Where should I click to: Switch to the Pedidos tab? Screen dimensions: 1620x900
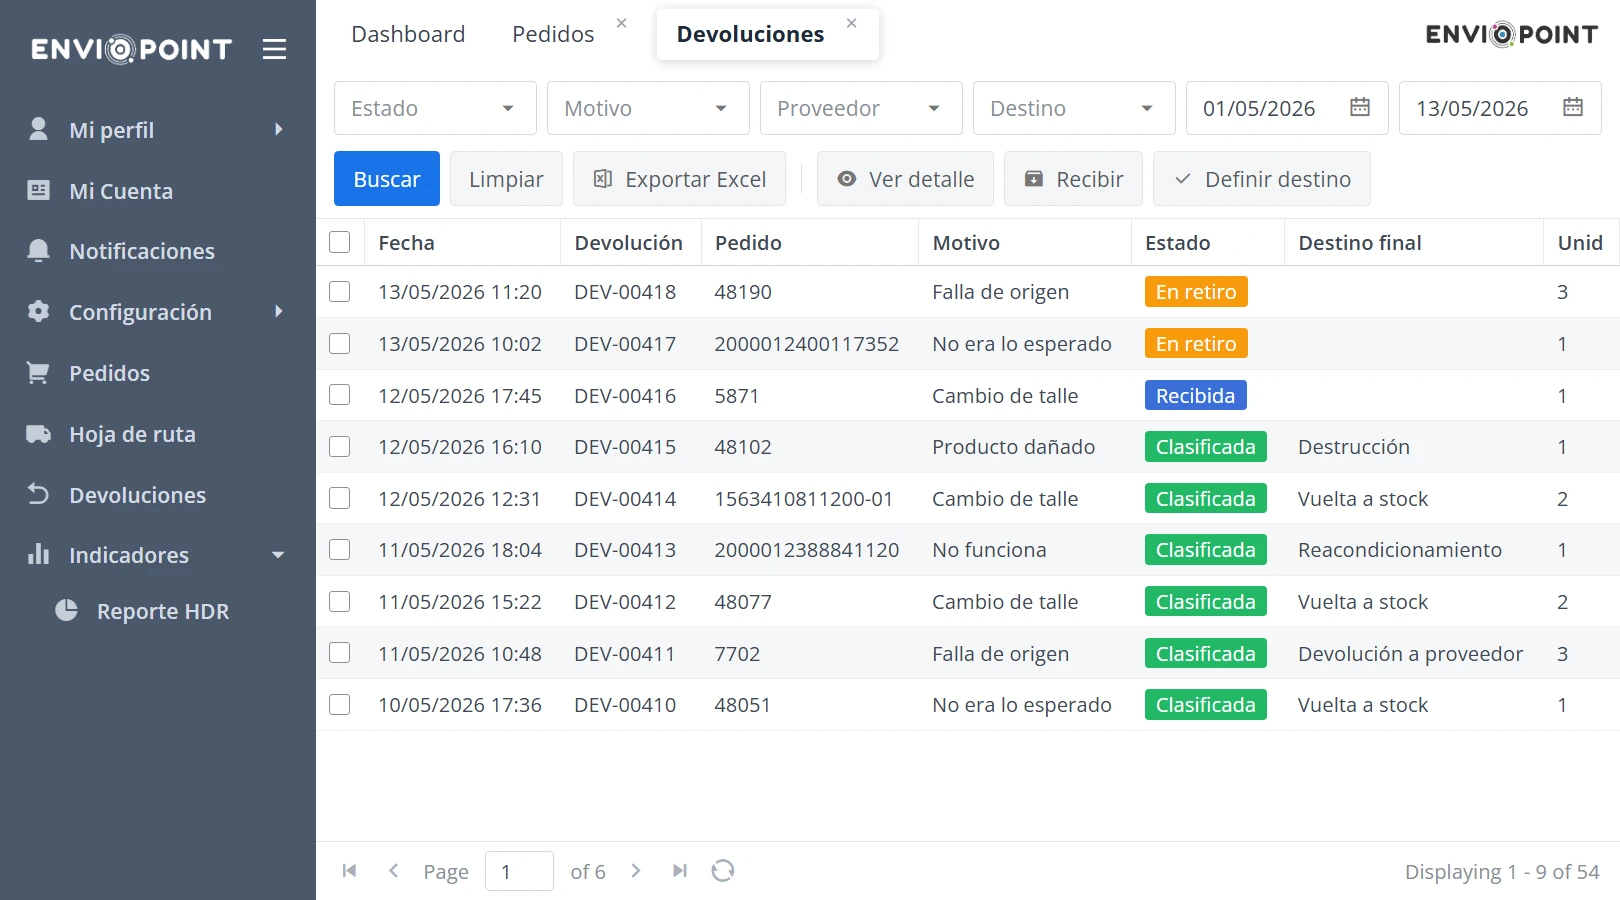tap(553, 34)
